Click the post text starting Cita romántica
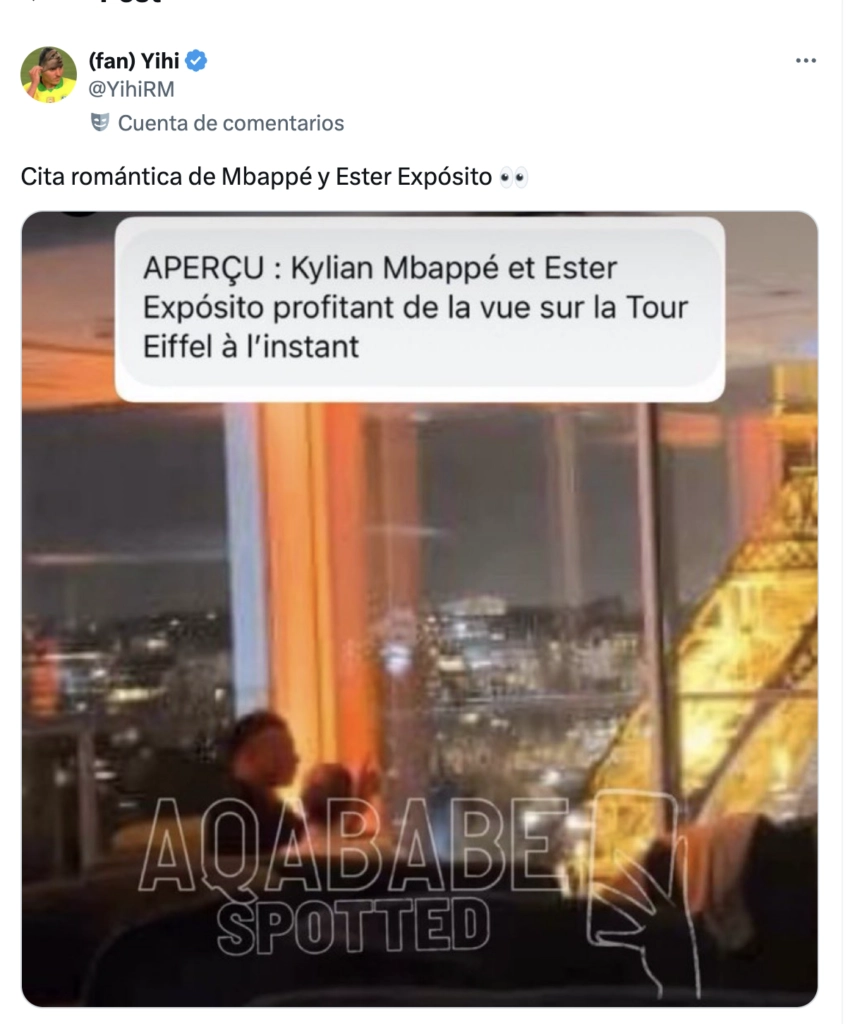 pos(274,177)
